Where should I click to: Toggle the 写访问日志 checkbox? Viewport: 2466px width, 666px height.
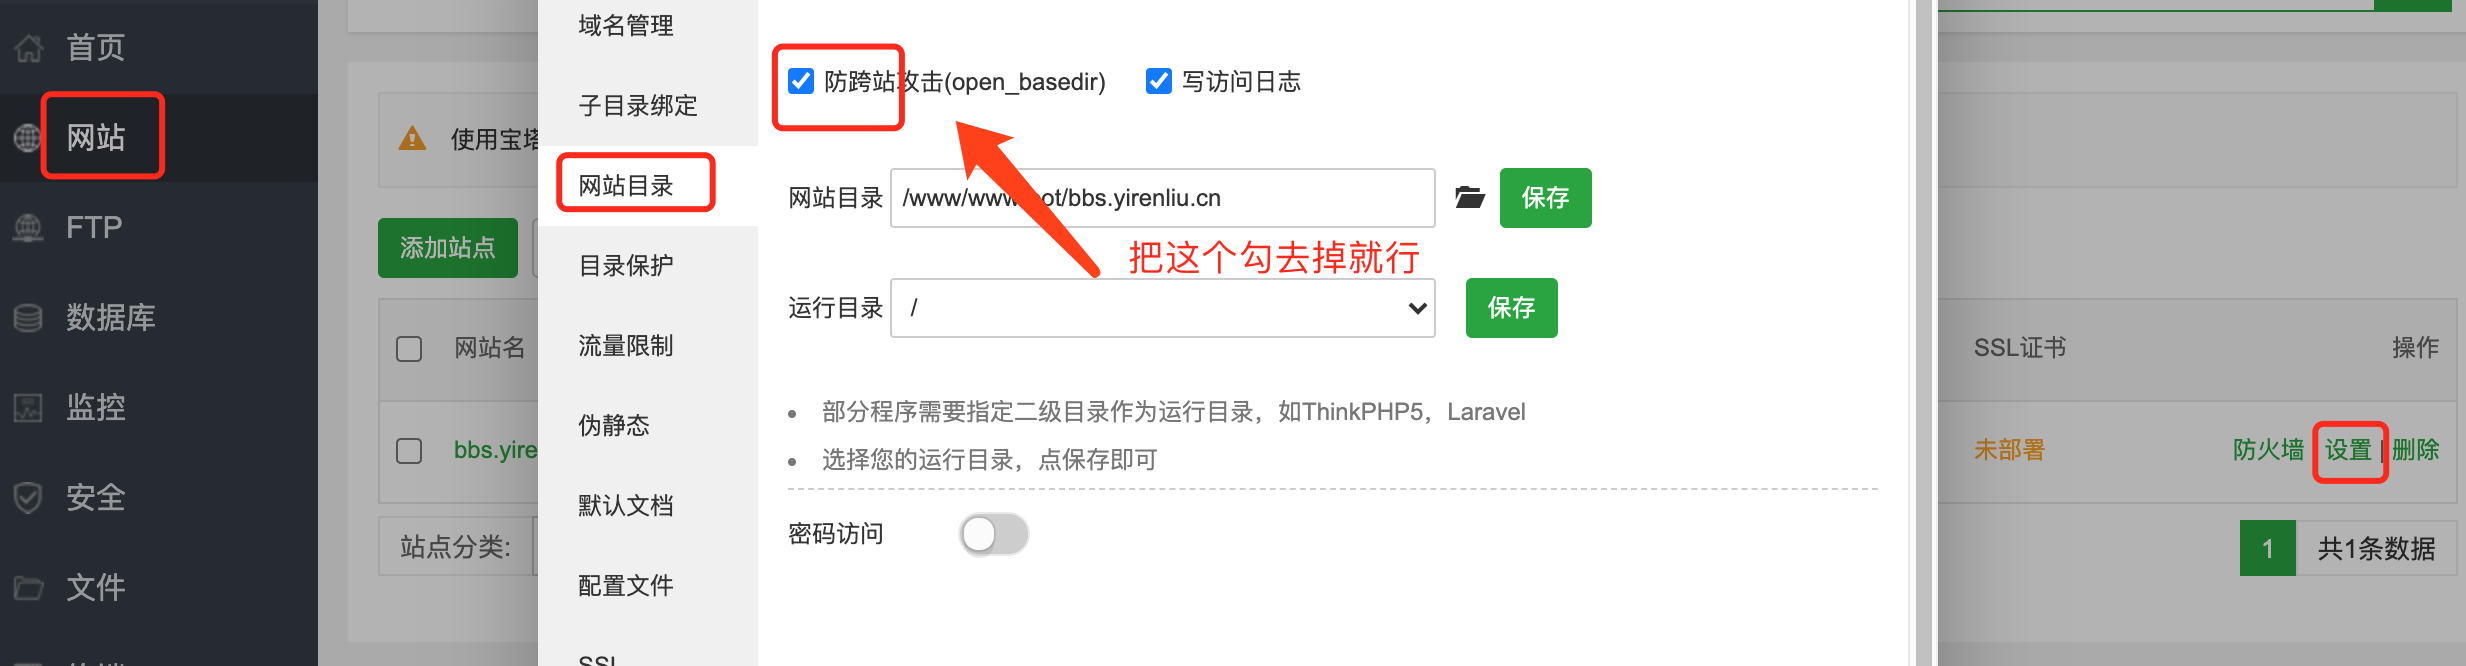point(1158,81)
